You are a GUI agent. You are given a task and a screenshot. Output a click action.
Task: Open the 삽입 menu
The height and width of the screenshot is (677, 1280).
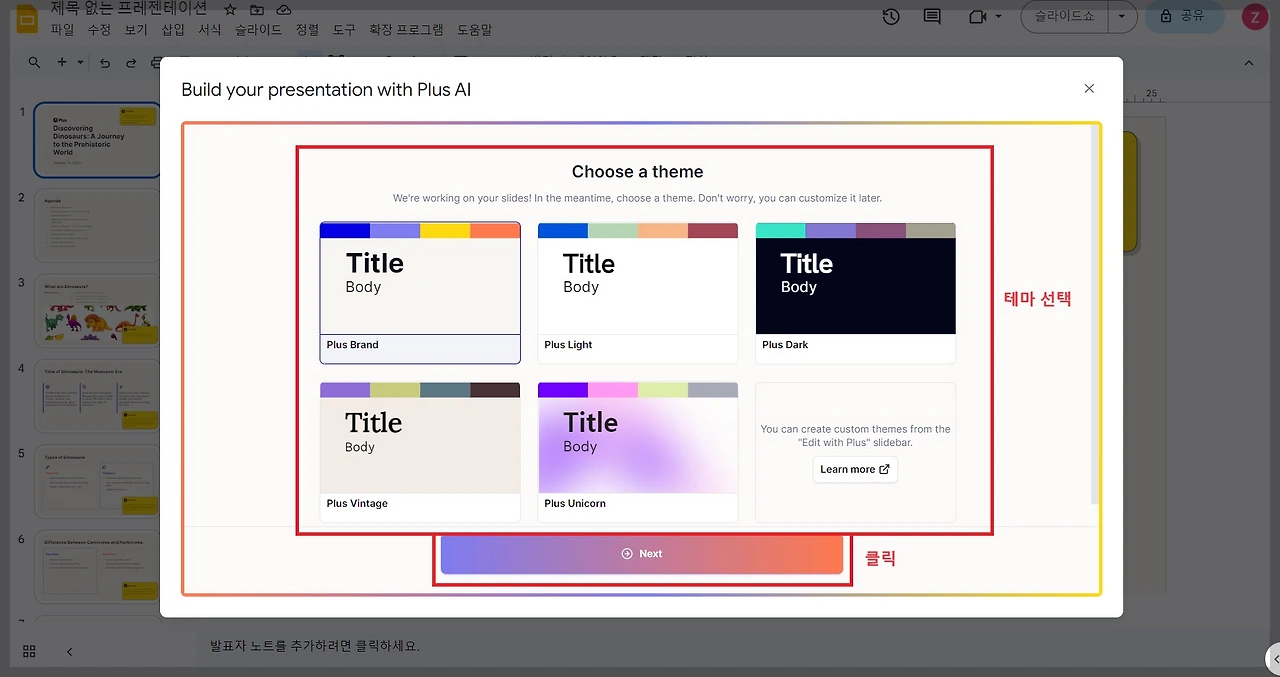(173, 30)
